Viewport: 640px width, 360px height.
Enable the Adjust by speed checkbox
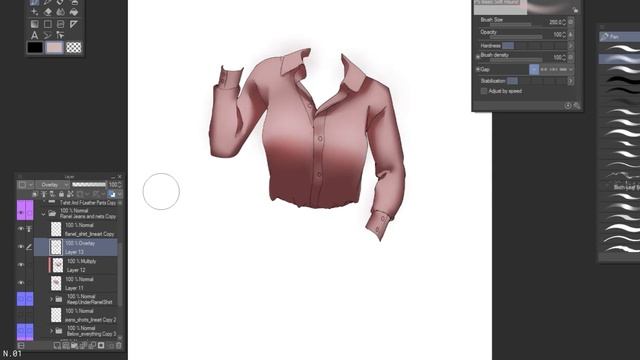tap(484, 91)
